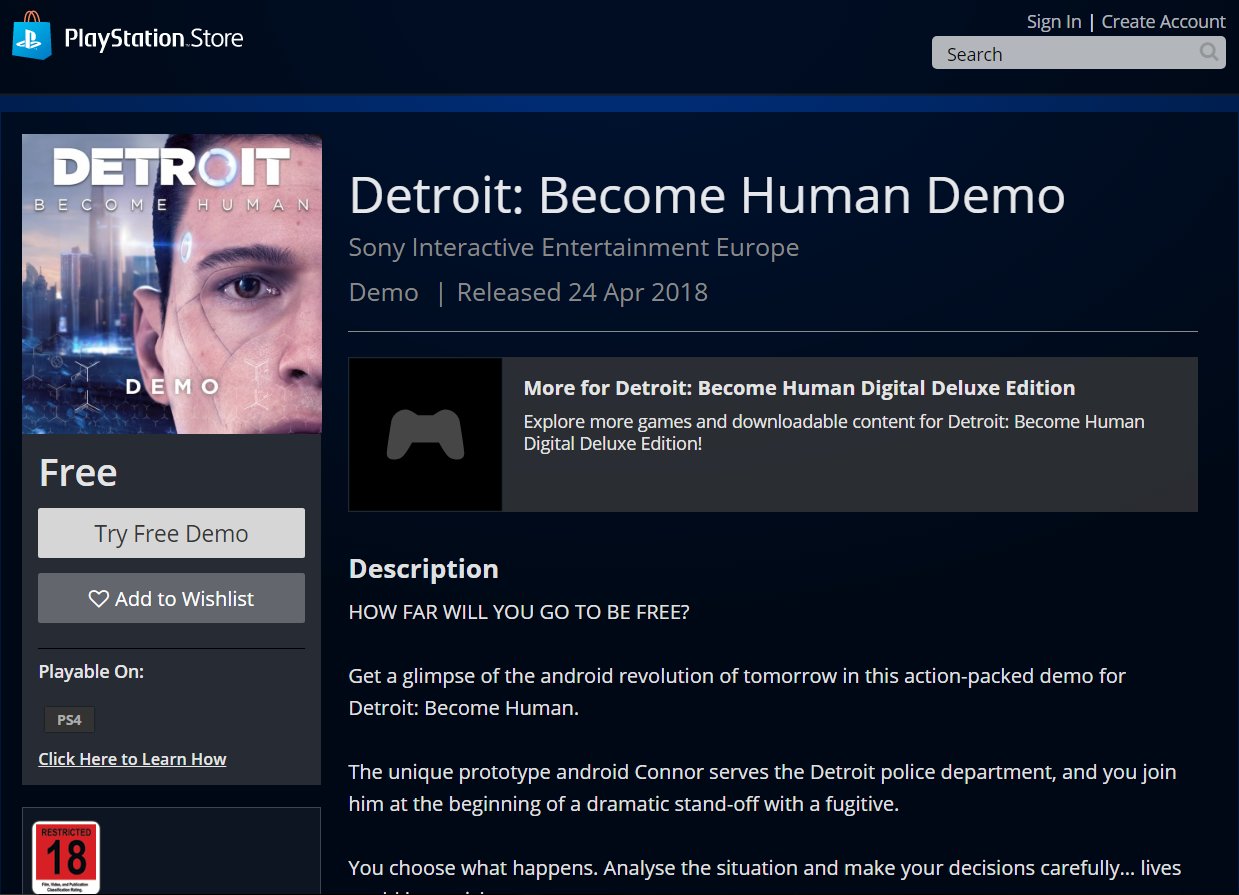The image size is (1239, 895).
Task: Click Try Free Demo
Action: [170, 532]
